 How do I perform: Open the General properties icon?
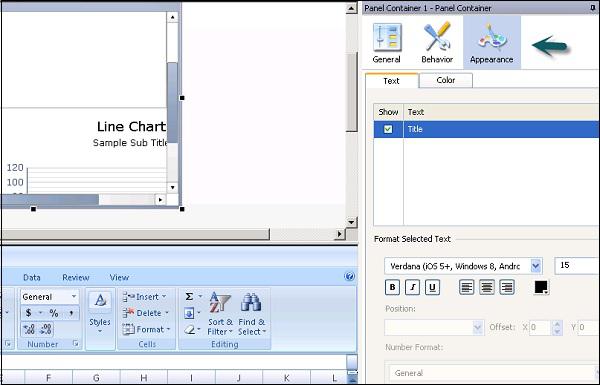(x=387, y=43)
